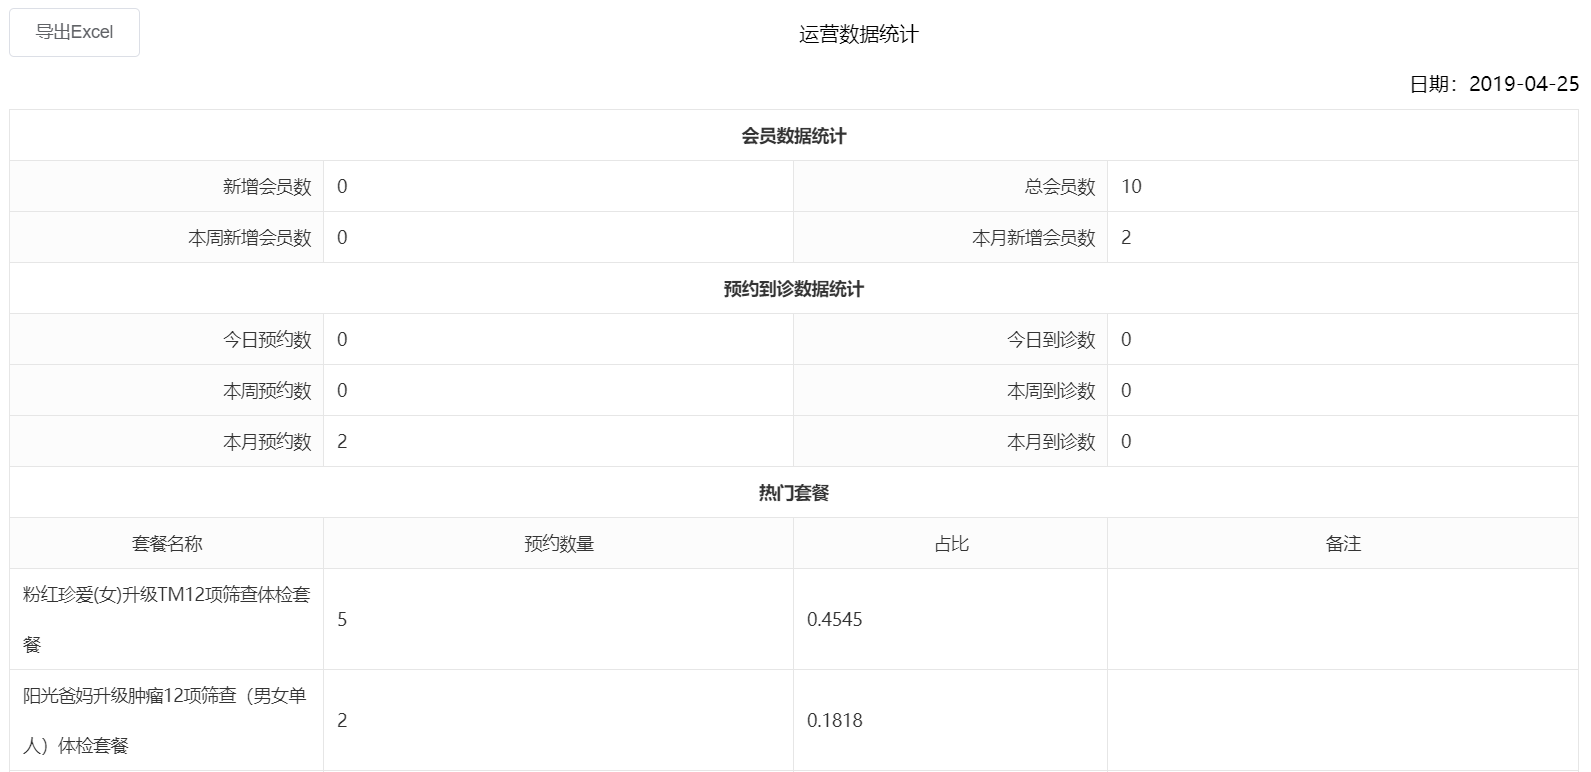Image resolution: width=1591 pixels, height=772 pixels.
Task: Select the 会员数据统计 section header
Action: [794, 136]
